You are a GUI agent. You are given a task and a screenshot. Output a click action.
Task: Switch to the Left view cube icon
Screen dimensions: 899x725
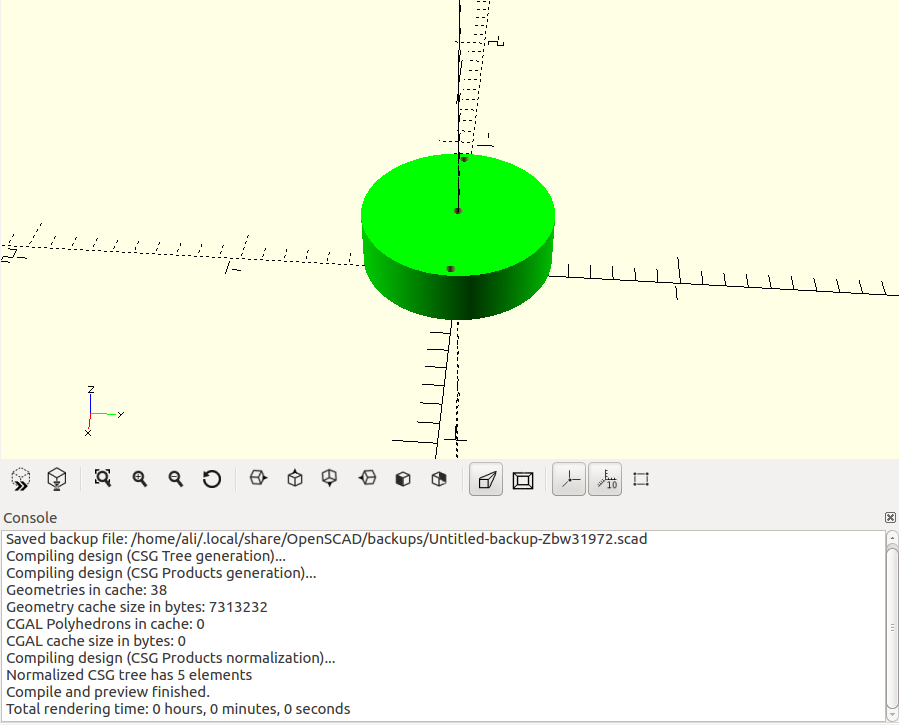(x=367, y=478)
